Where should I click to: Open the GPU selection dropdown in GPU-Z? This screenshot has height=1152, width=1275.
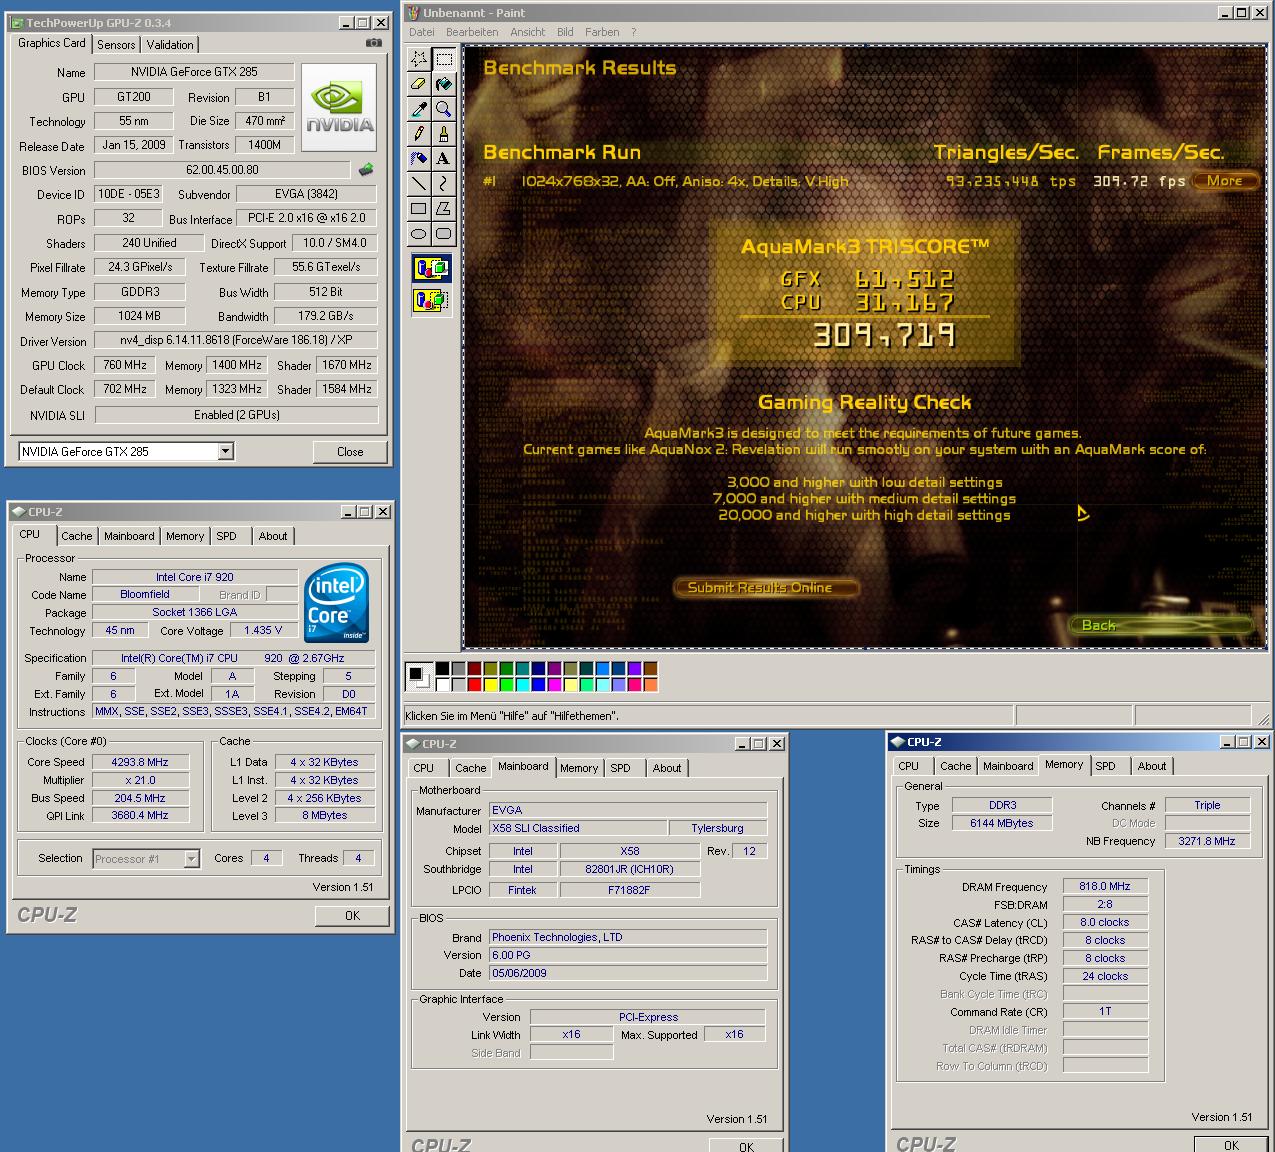(225, 451)
